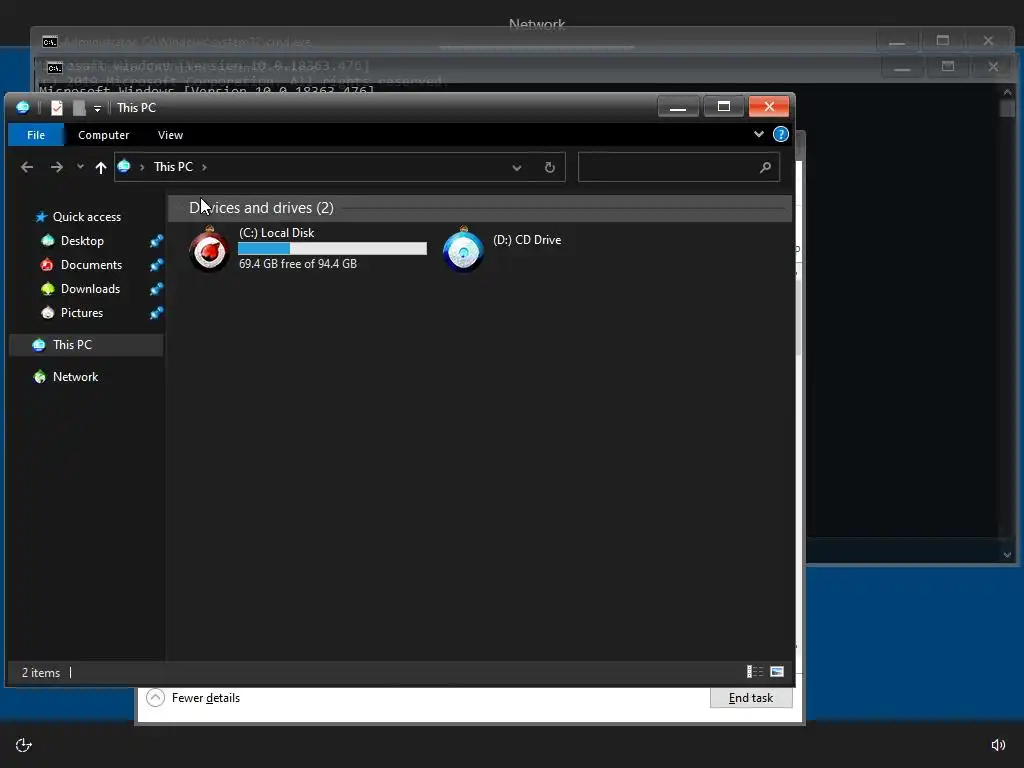Open Documents in Quick access
This screenshot has height=768, width=1024.
click(91, 265)
